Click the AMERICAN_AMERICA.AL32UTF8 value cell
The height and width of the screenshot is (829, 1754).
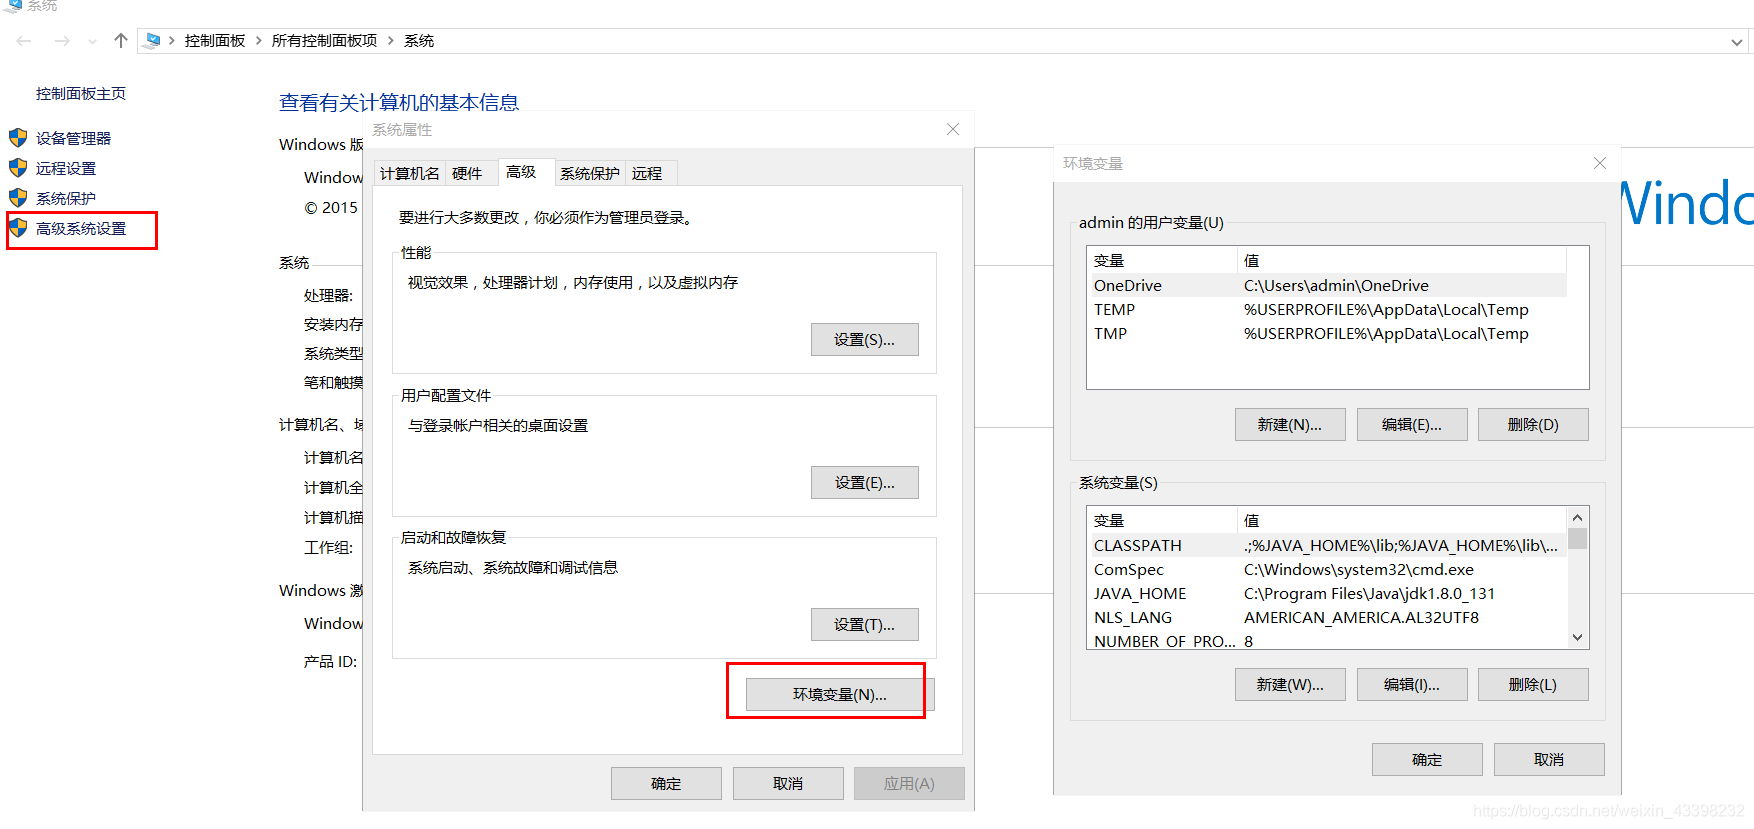point(1361,618)
